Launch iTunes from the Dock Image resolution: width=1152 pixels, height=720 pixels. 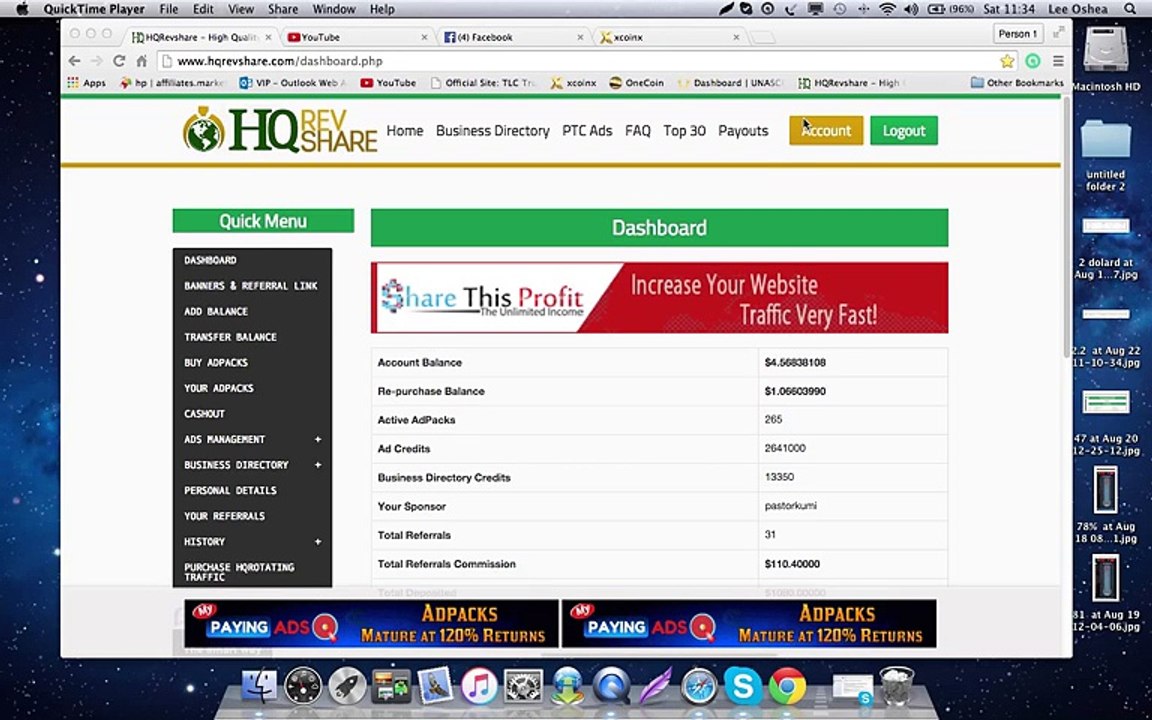pos(479,686)
